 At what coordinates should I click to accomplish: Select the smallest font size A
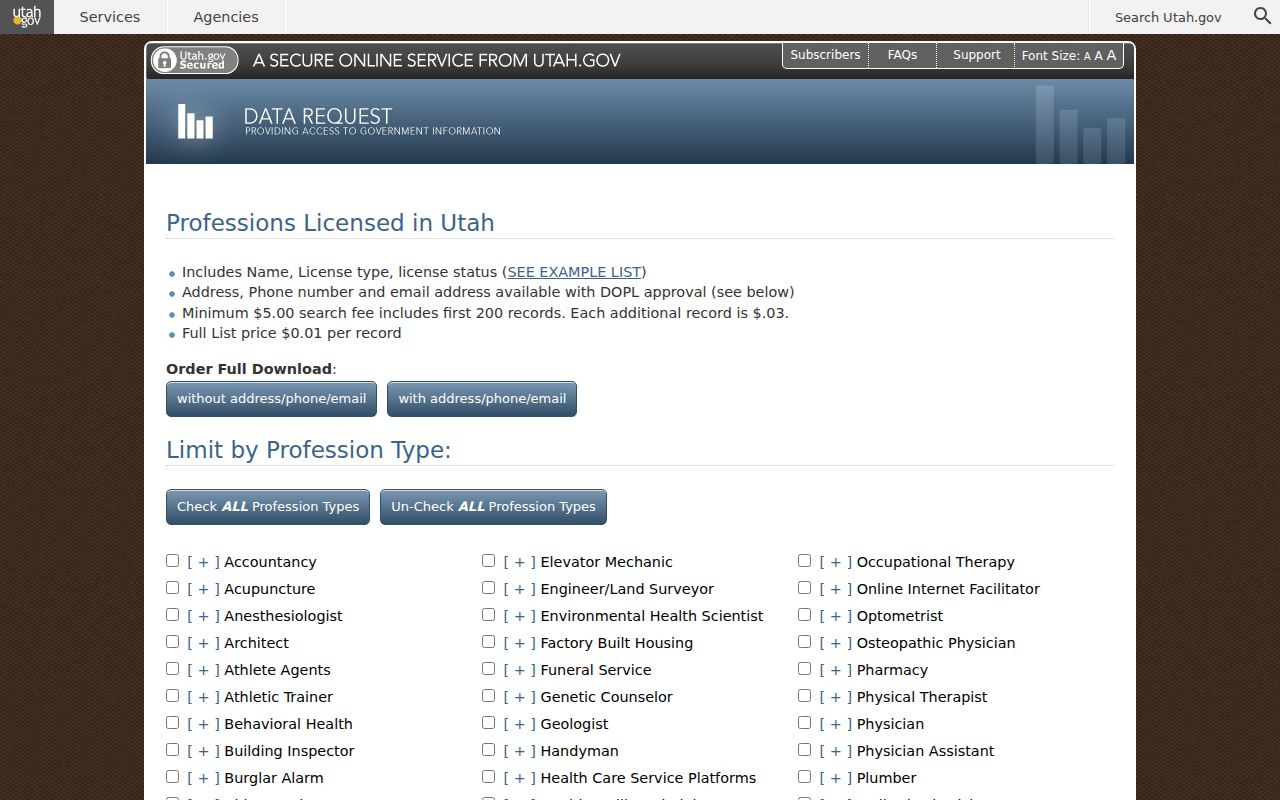point(1087,57)
